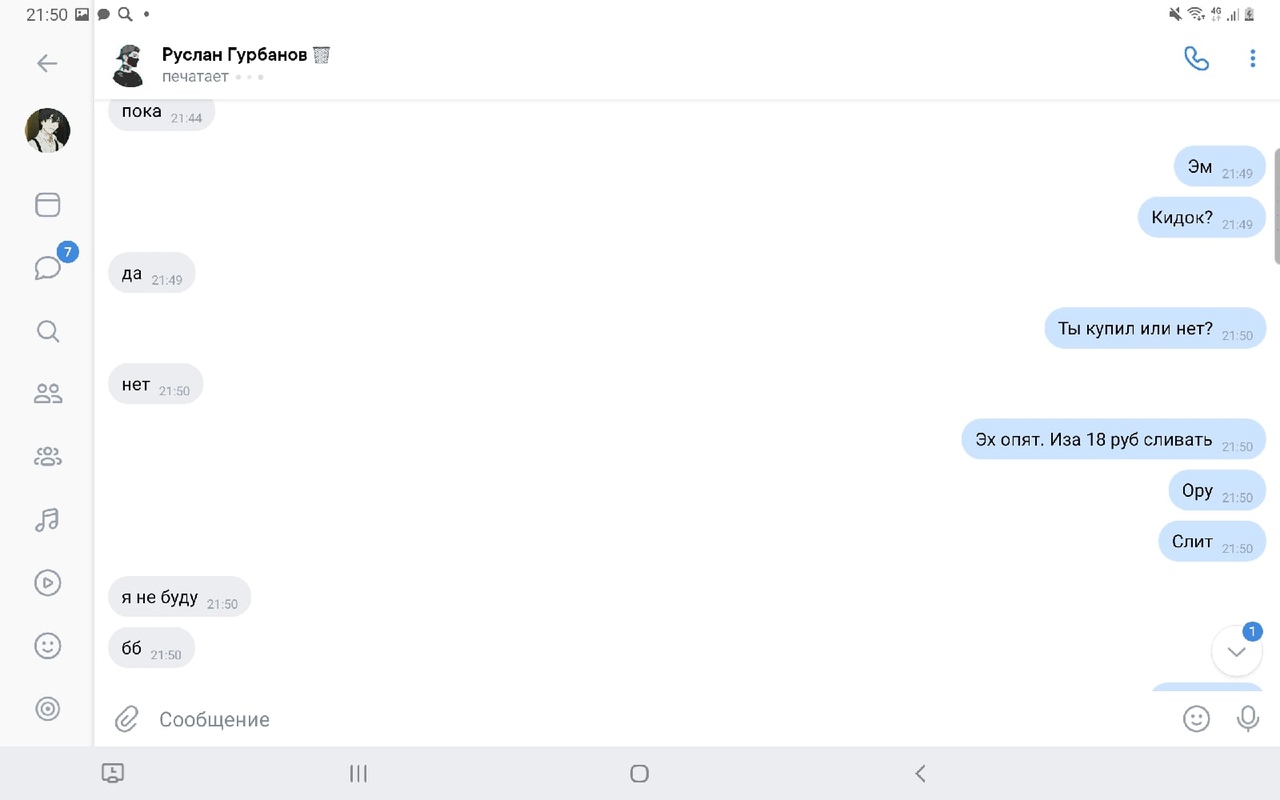The image size is (1280, 800).
Task: Open the music section in sidebar
Action: 47,520
